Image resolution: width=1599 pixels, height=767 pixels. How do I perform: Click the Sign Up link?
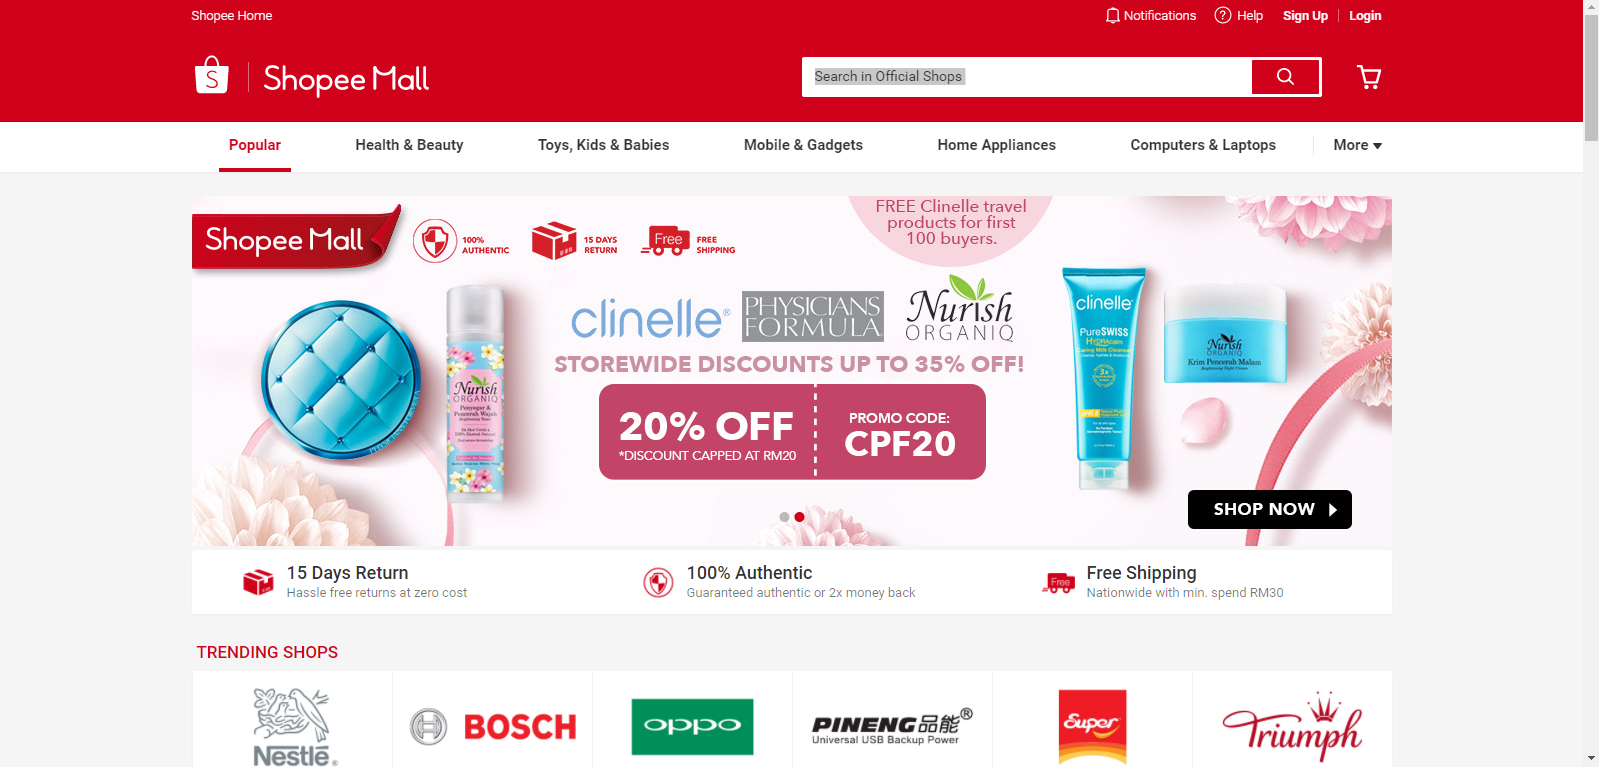[x=1305, y=16]
